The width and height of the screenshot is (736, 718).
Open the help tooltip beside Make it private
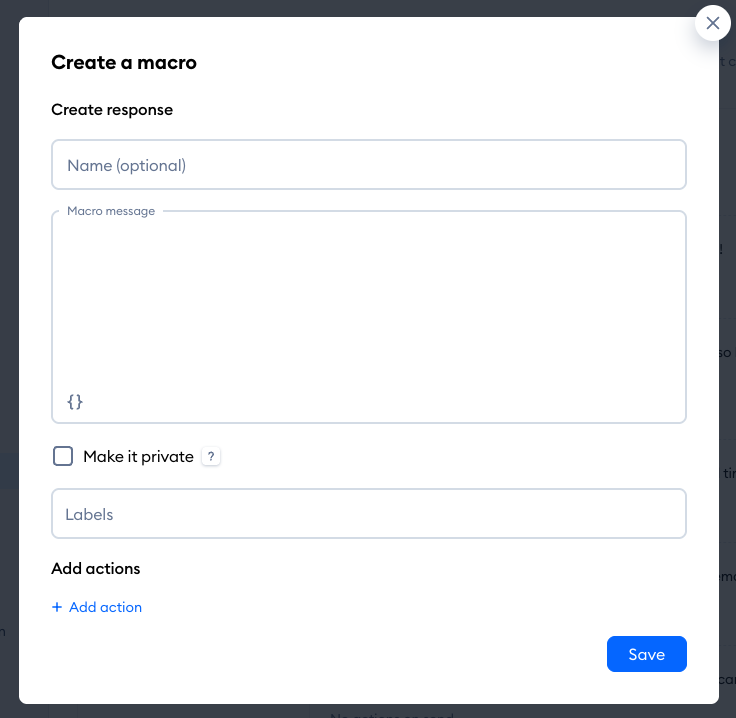tap(210, 457)
